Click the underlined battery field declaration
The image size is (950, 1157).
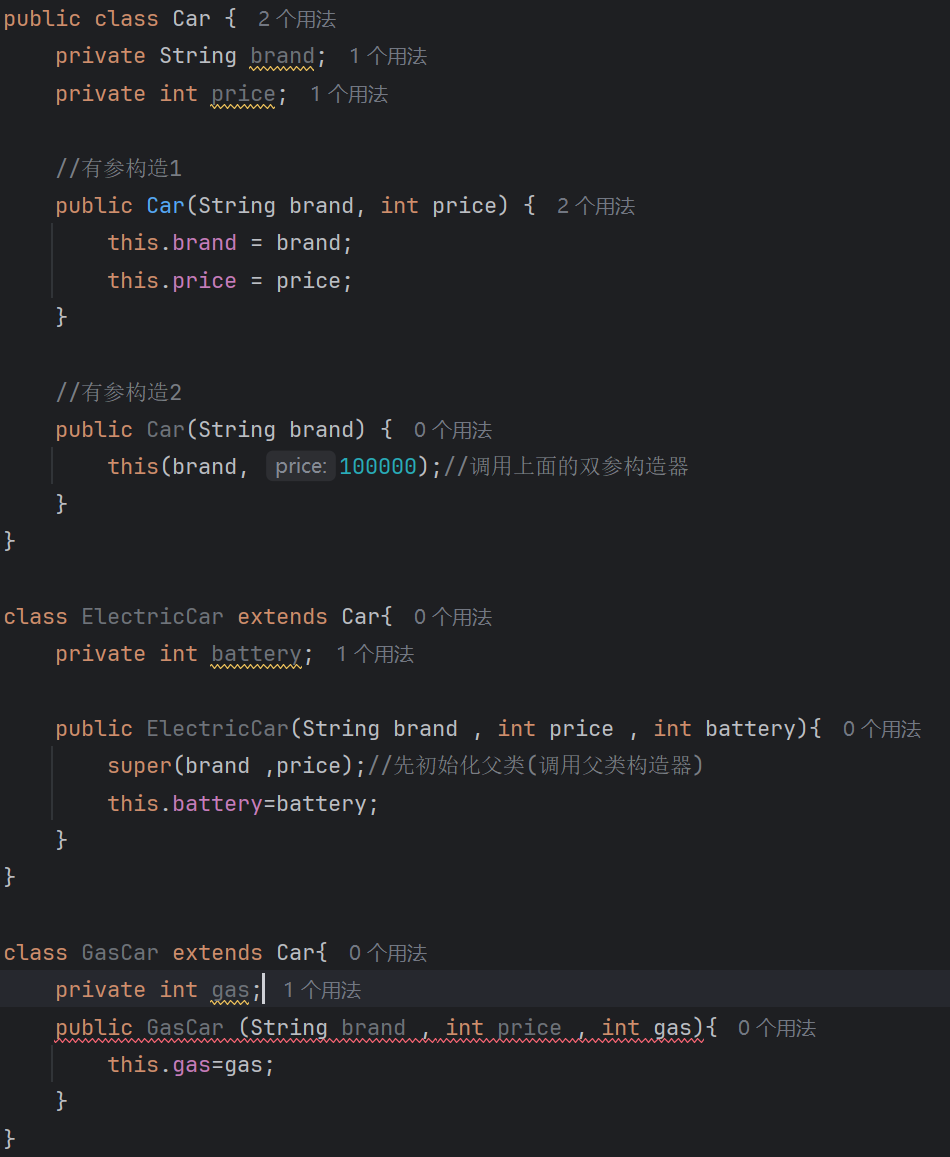point(256,655)
